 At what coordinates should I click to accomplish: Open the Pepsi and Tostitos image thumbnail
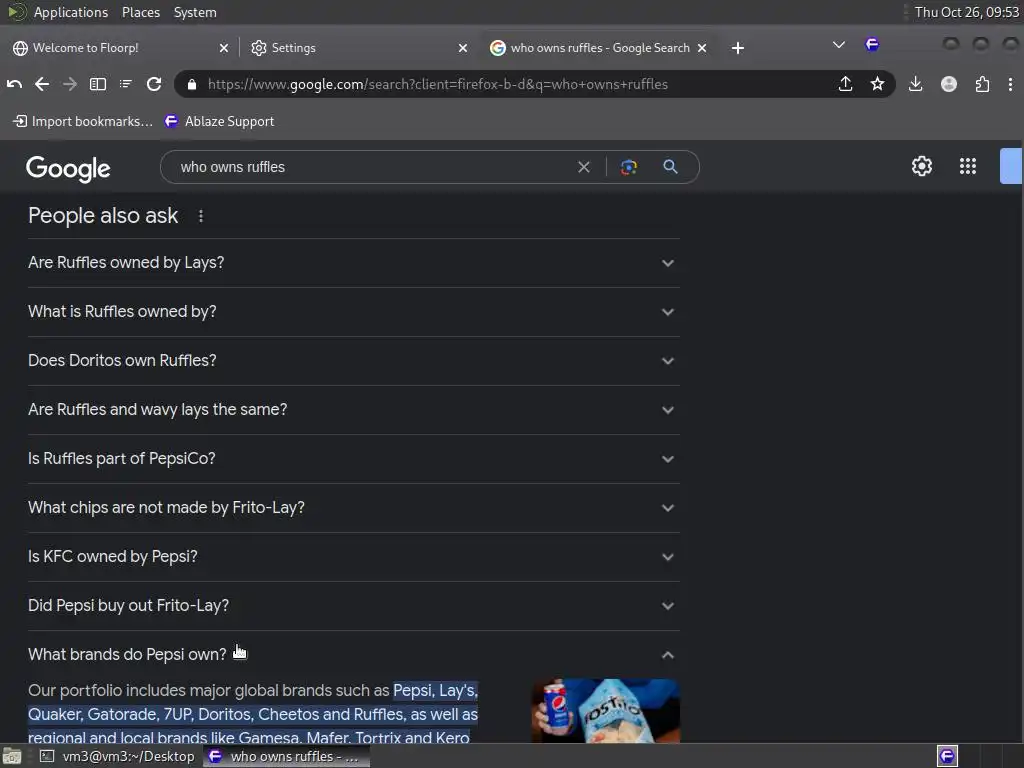tap(605, 711)
